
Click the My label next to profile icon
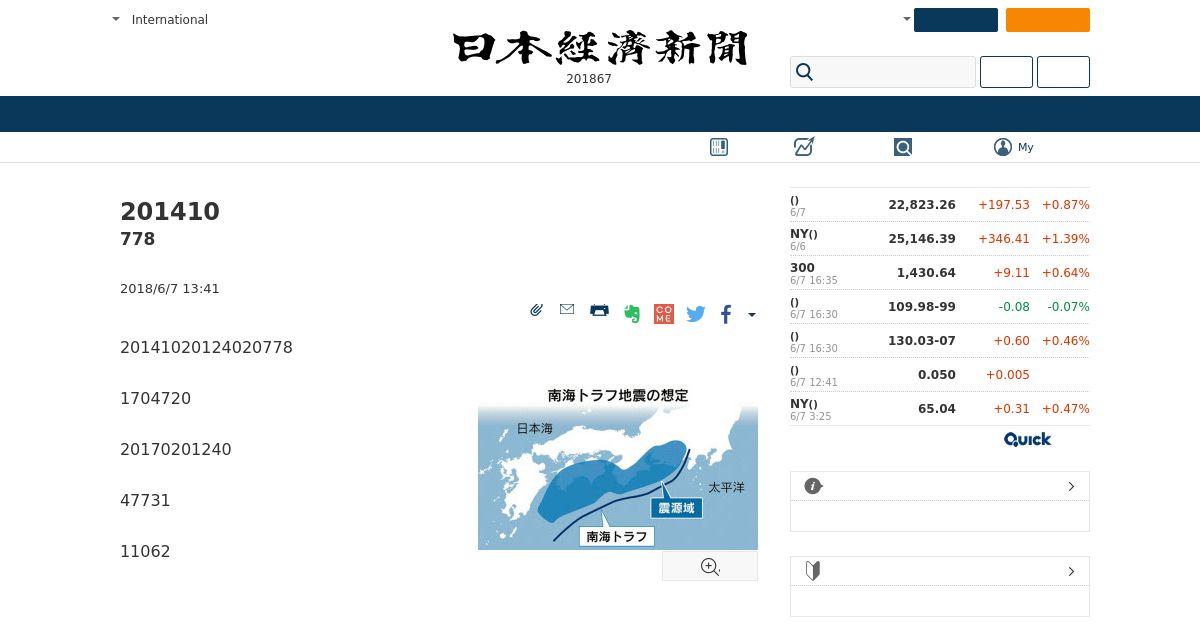[1026, 147]
